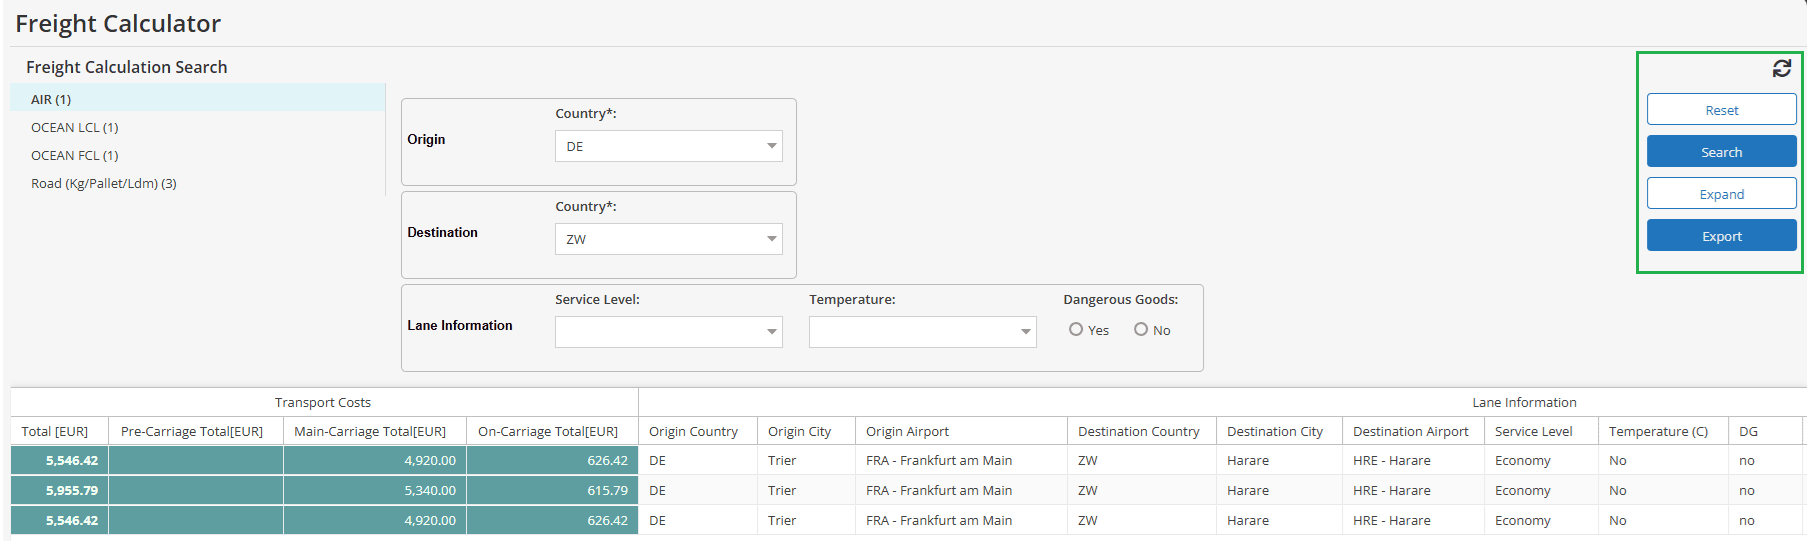Image resolution: width=1807 pixels, height=541 pixels.
Task: Click the Total [EUR] column header
Action: (60, 431)
